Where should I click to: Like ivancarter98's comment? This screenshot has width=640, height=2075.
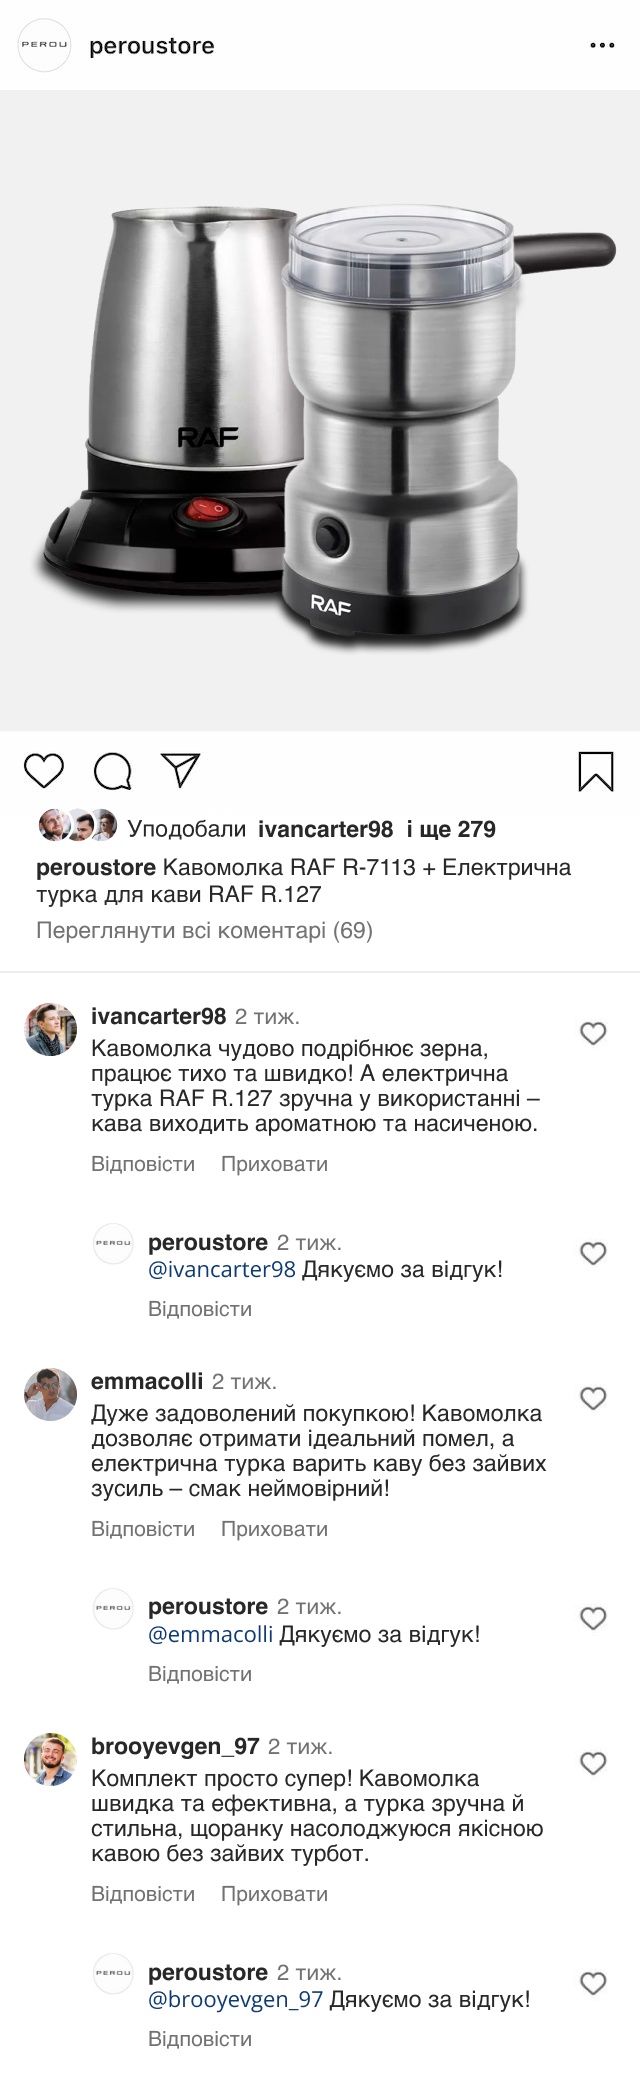[593, 1034]
